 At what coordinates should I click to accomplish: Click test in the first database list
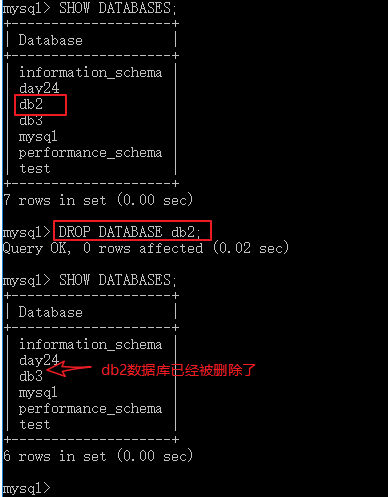click(x=35, y=168)
